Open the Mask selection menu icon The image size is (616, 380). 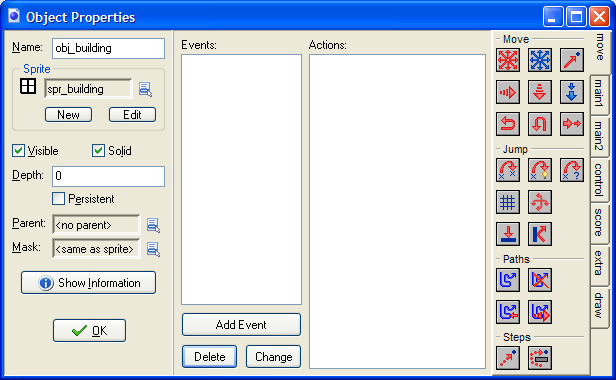(x=153, y=249)
